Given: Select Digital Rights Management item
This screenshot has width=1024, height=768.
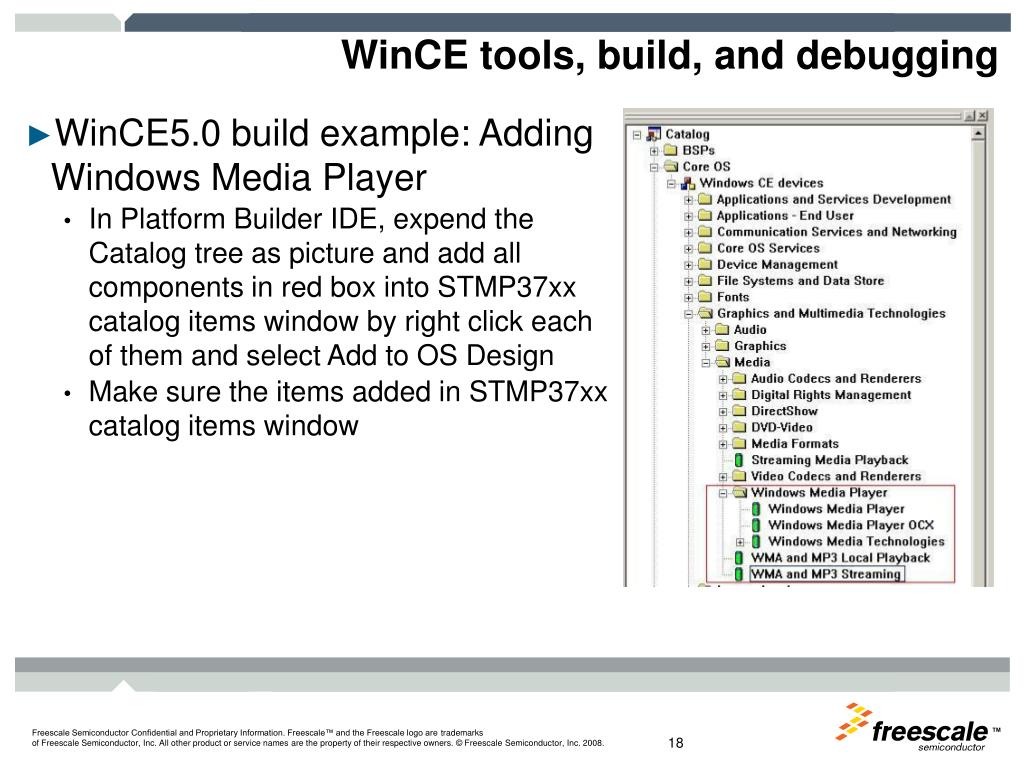Looking at the screenshot, I should coord(831,396).
